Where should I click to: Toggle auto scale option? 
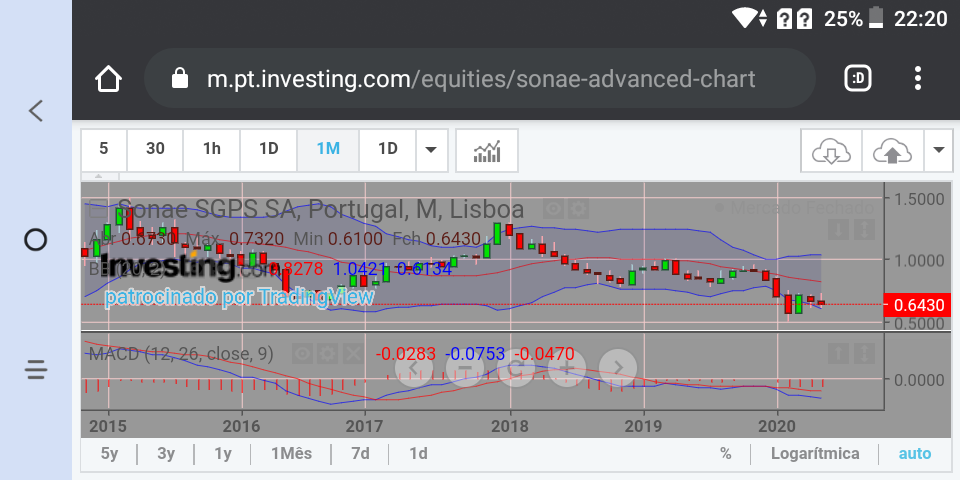915,454
